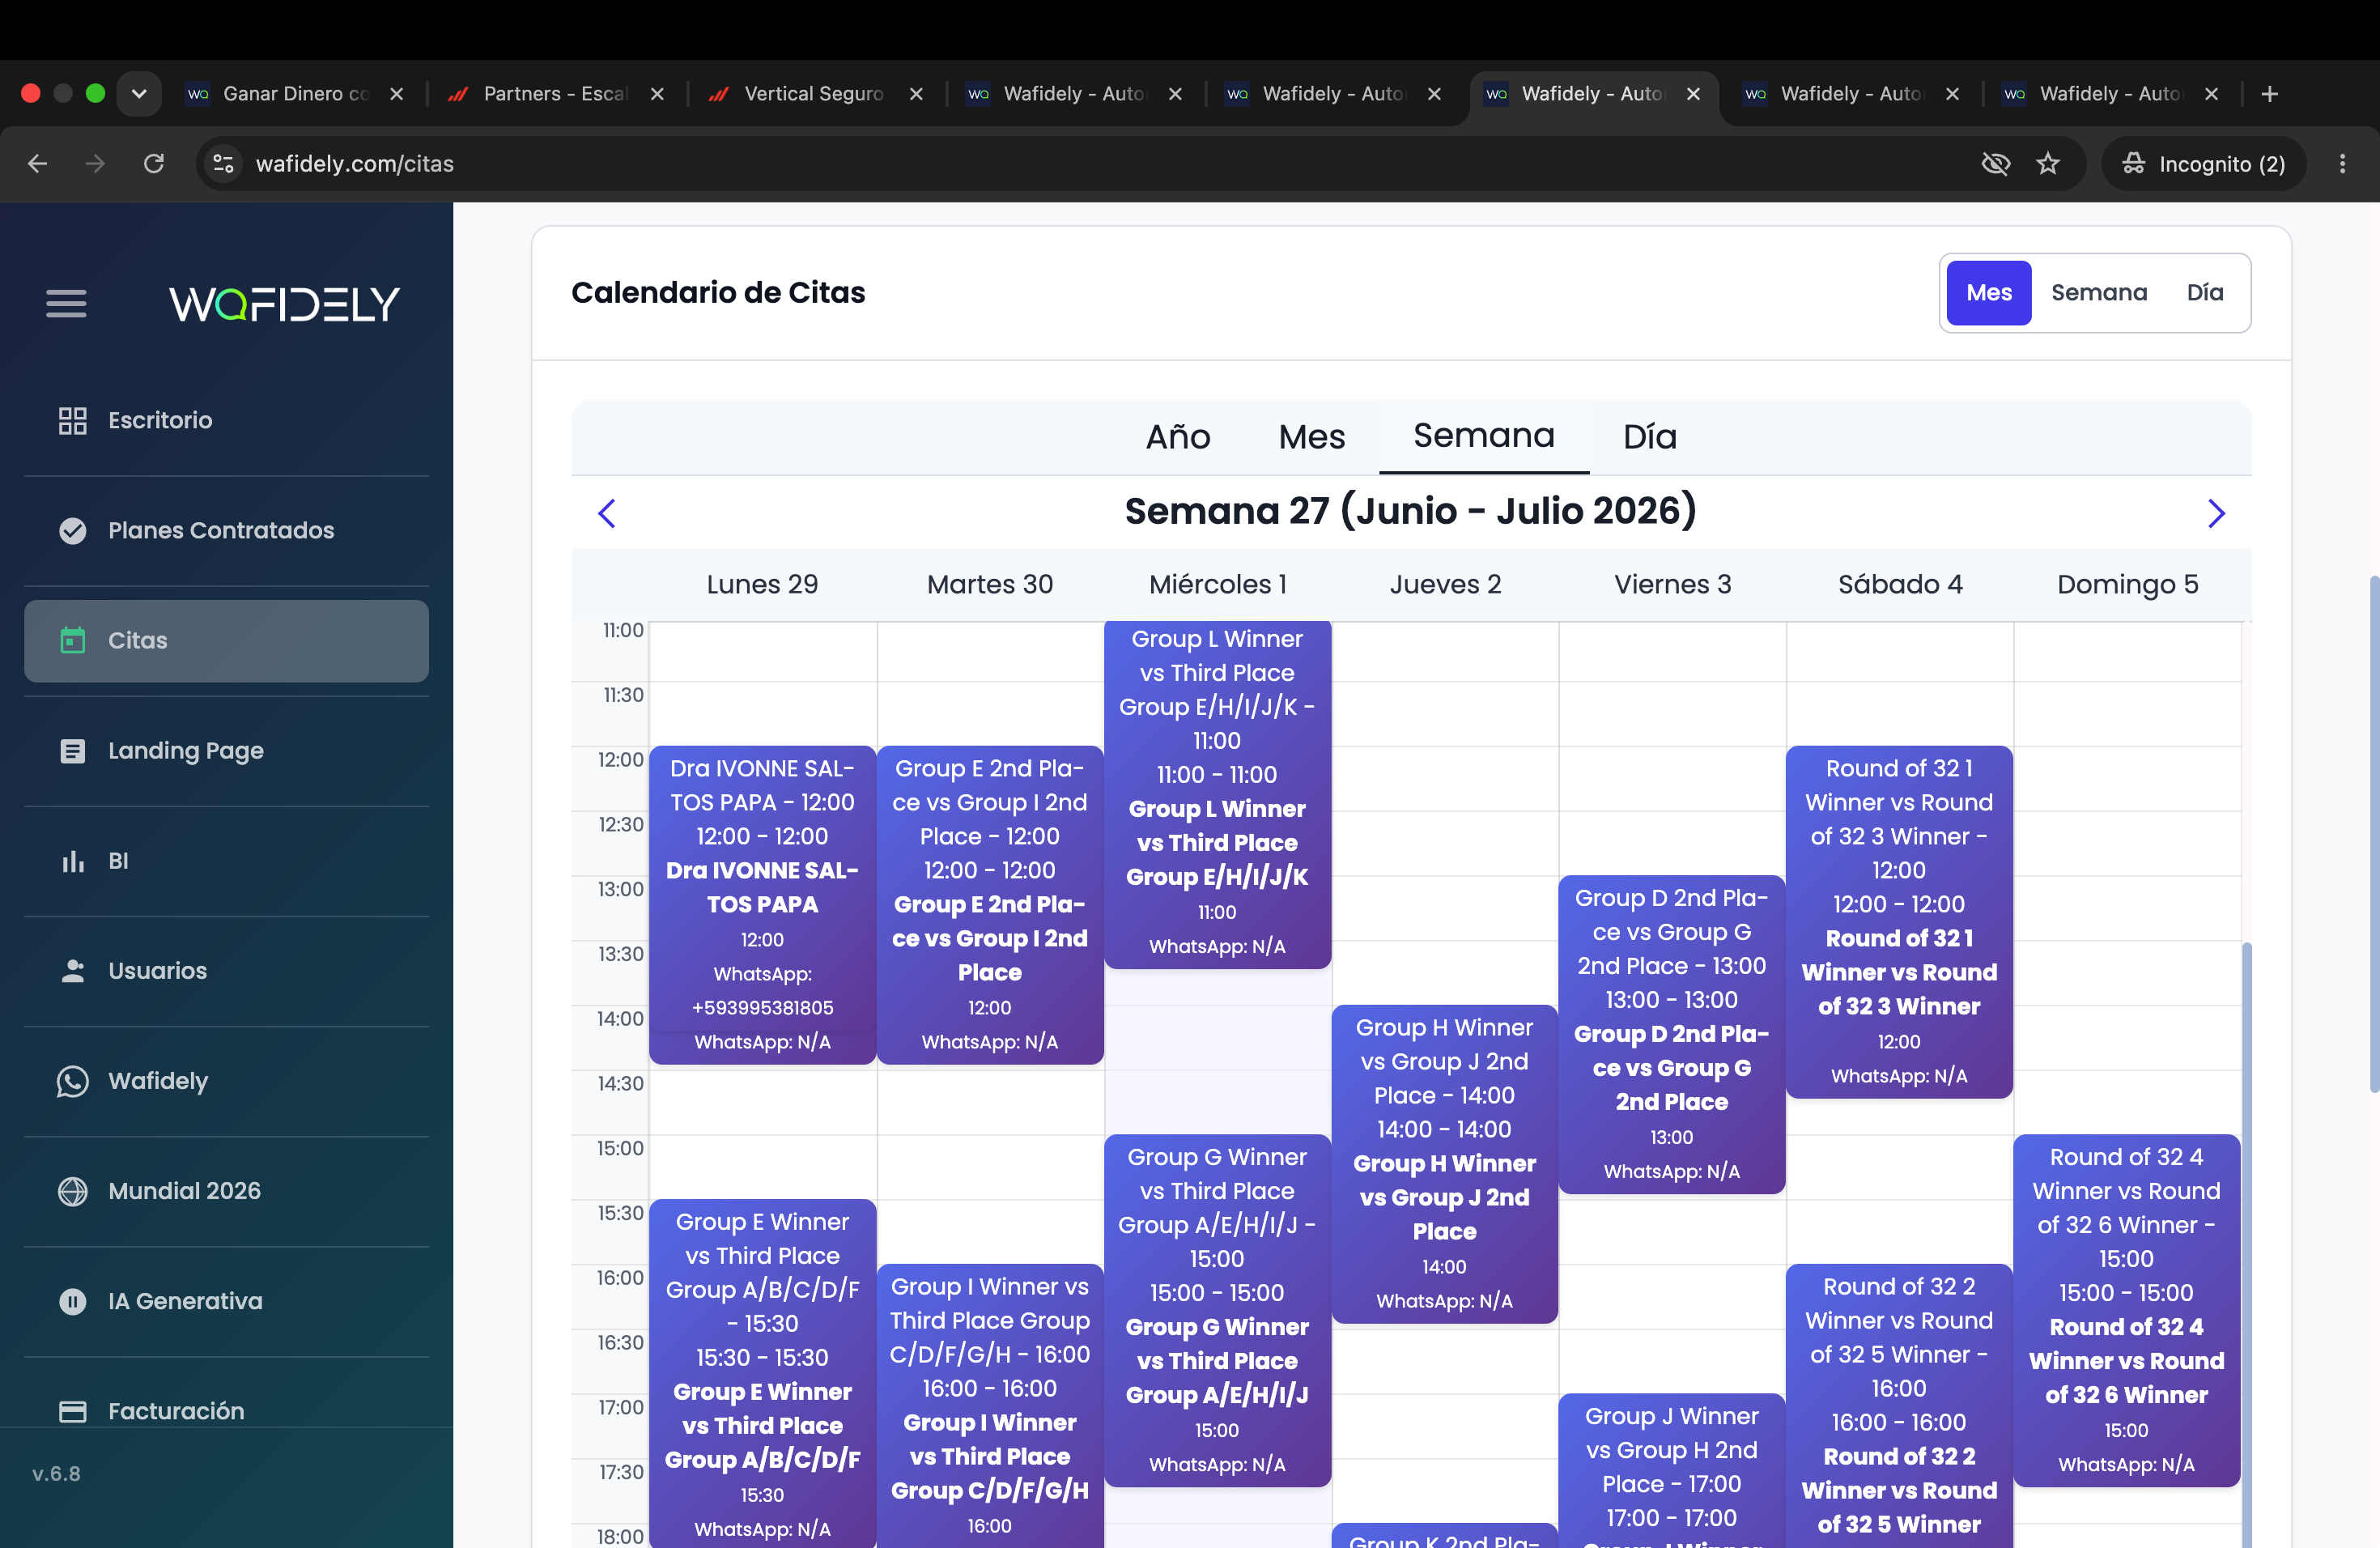Click the Escritorio dashboard grid icon
The image size is (2380, 1548).
(x=72, y=420)
